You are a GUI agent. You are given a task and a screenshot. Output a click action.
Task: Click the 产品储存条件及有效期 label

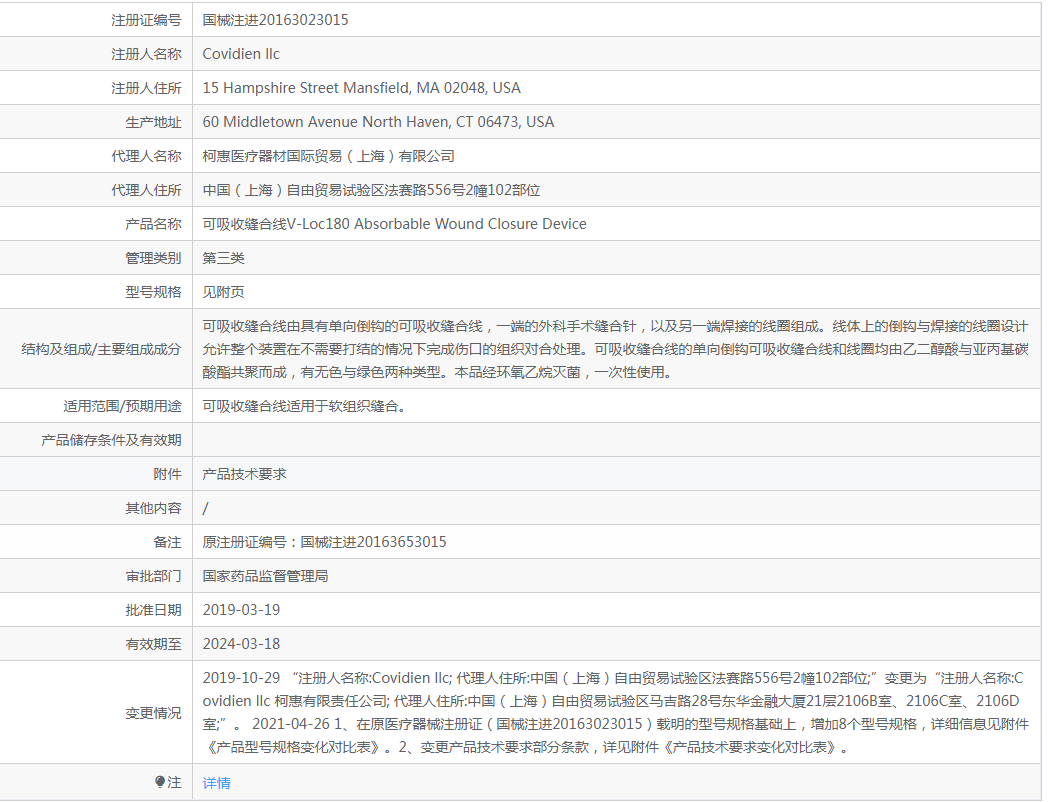(x=112, y=440)
